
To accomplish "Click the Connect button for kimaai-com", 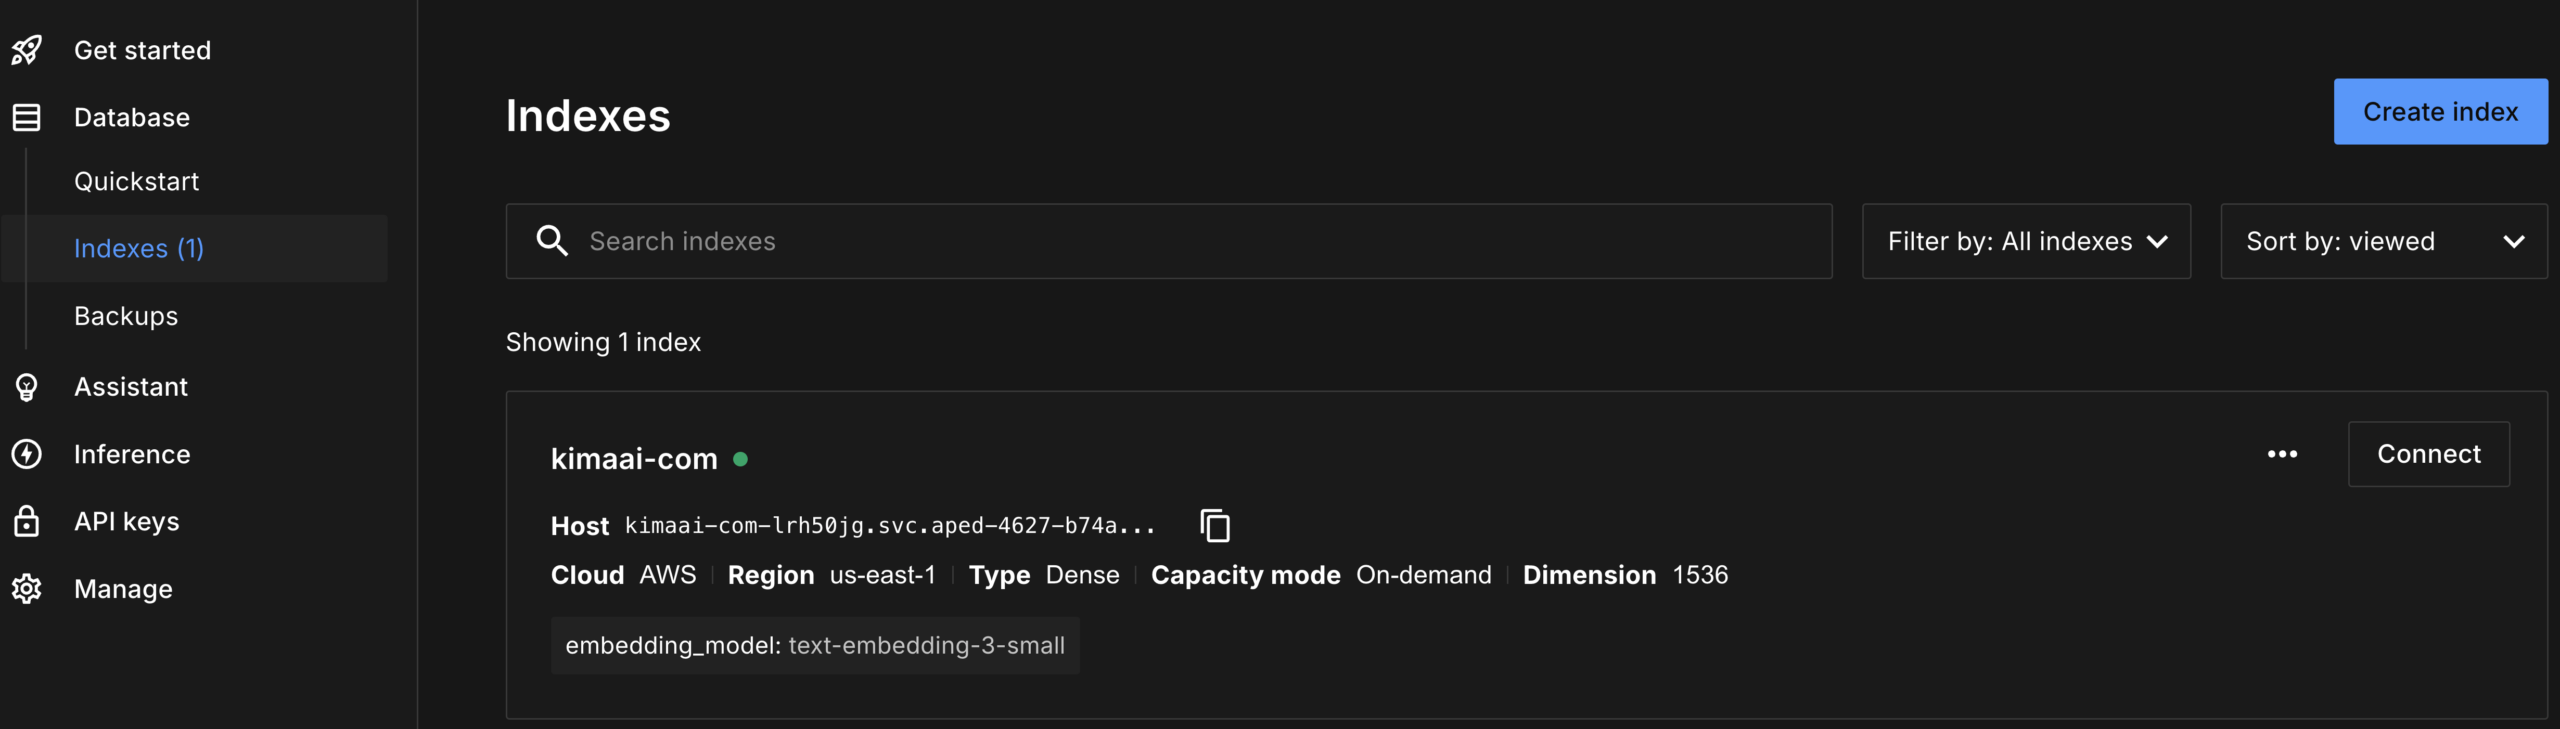I will pos(2428,454).
